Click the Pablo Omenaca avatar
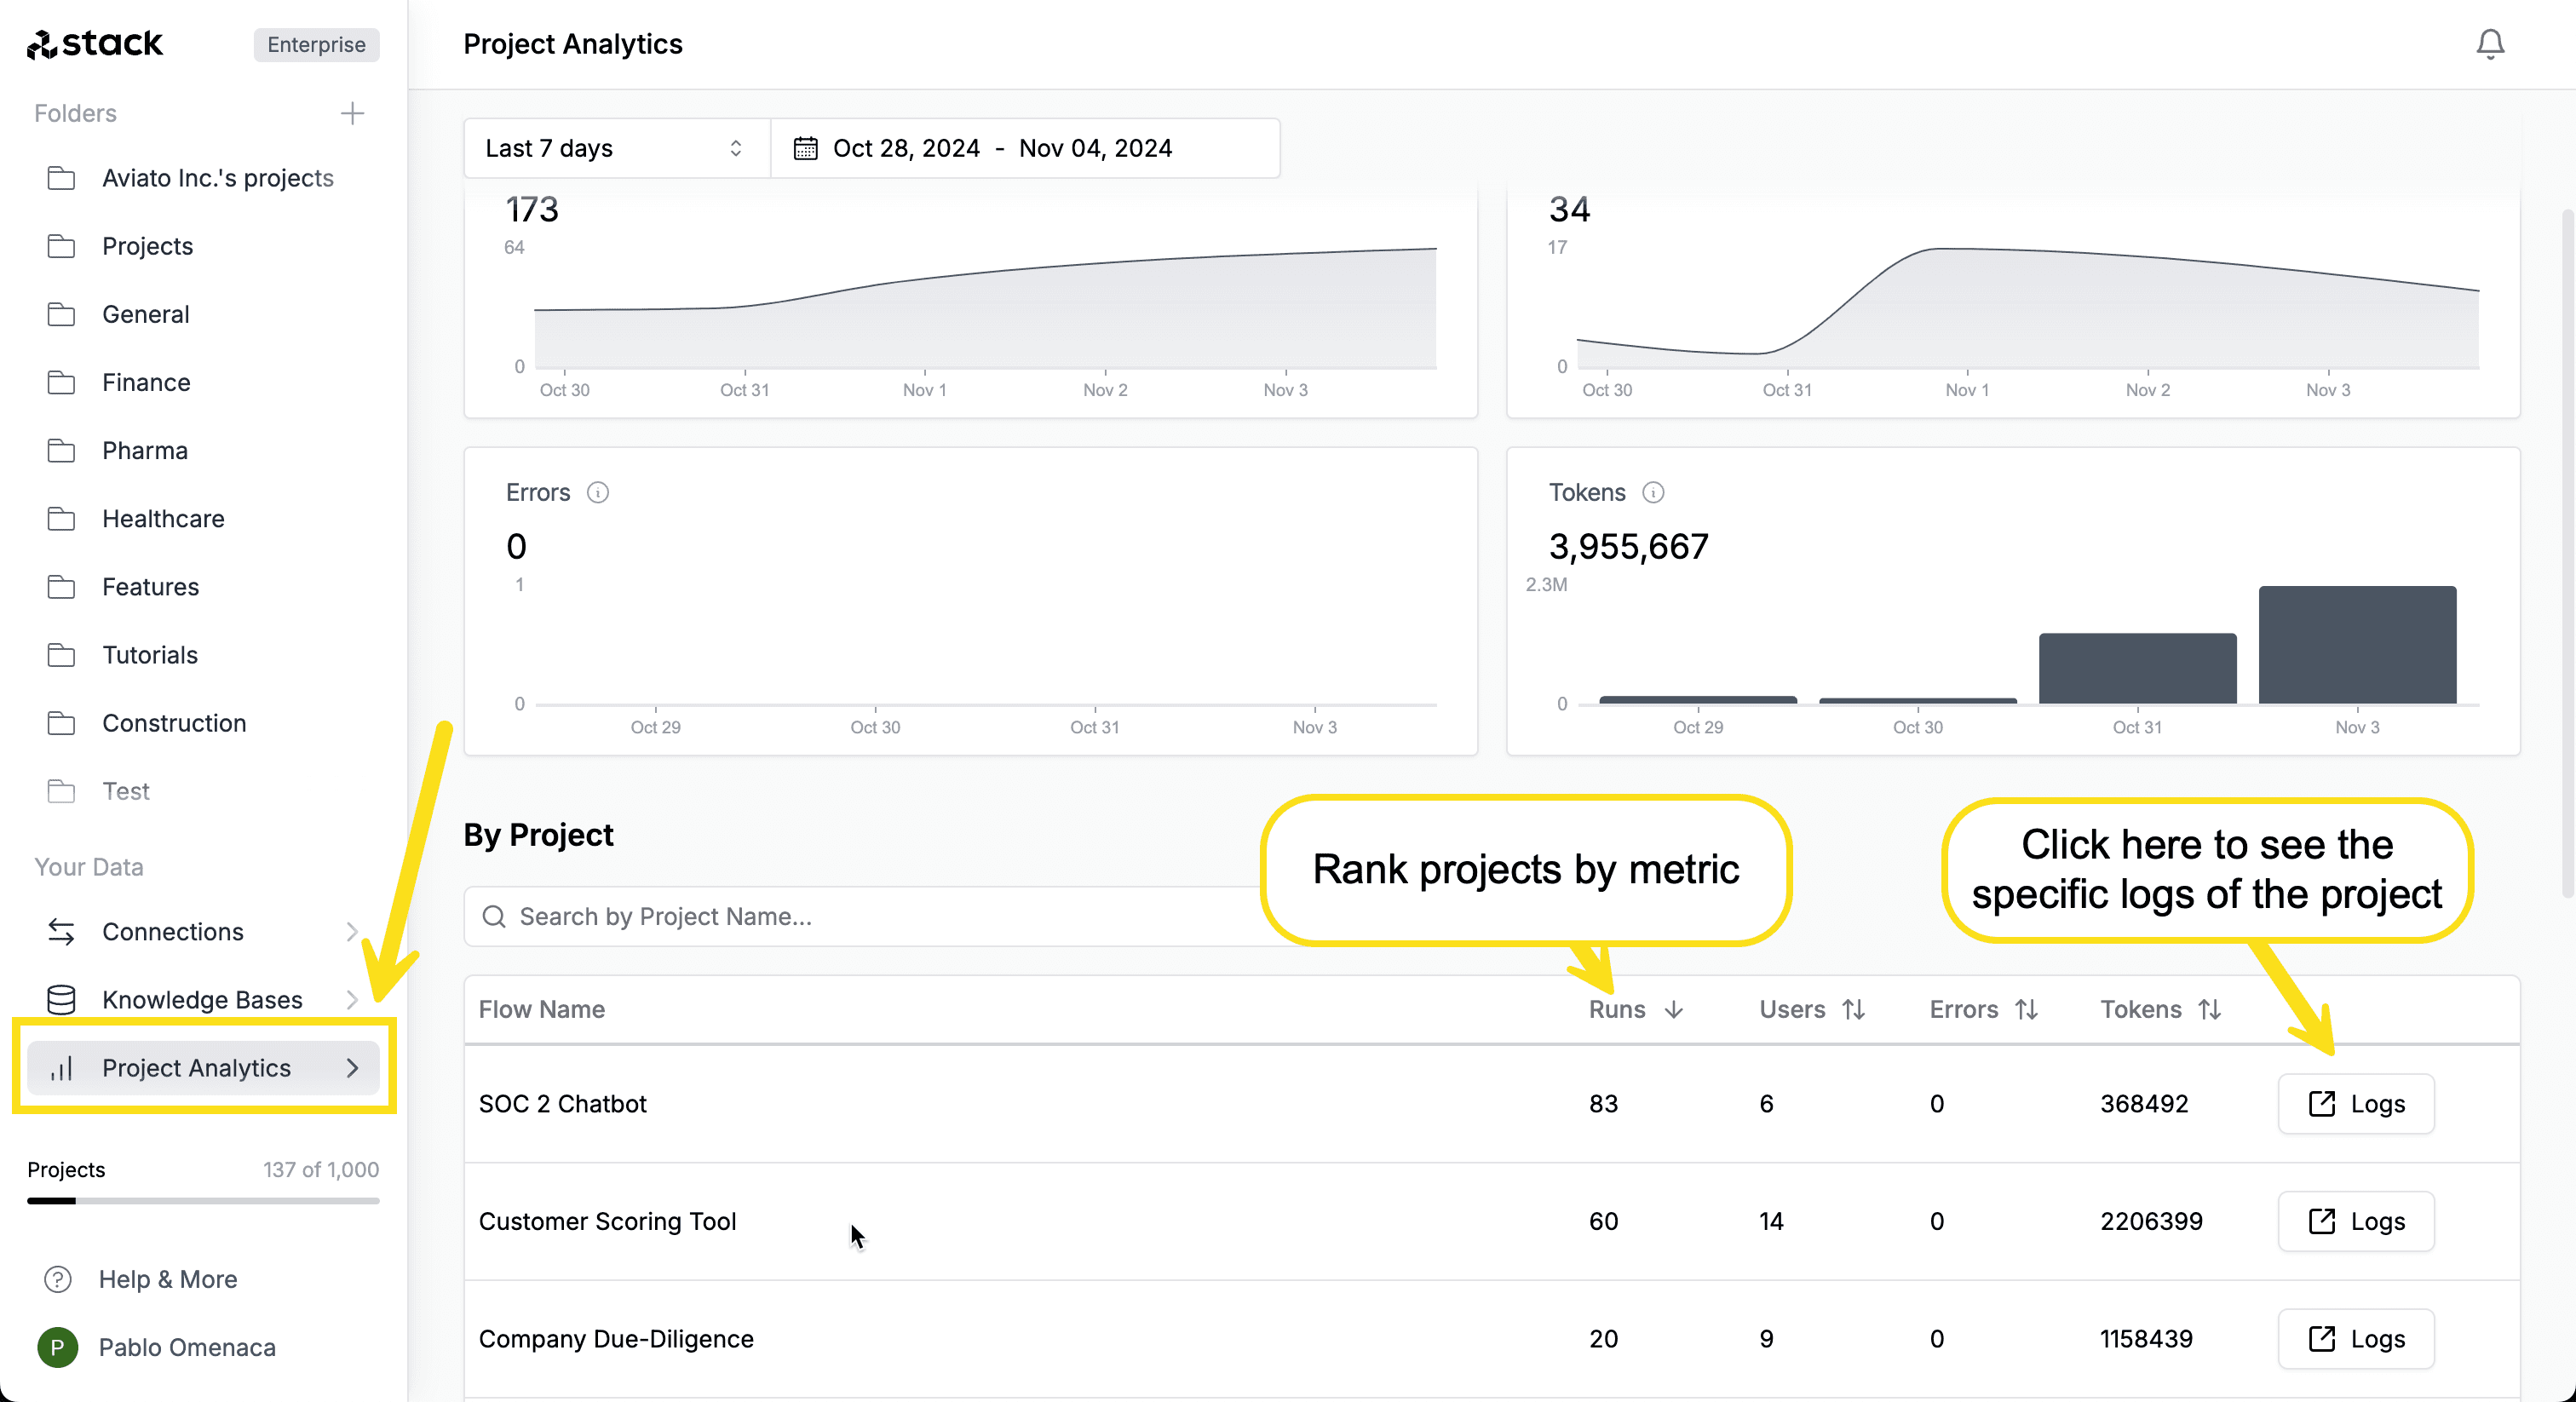Image resolution: width=2576 pixels, height=1402 pixels. [x=58, y=1347]
